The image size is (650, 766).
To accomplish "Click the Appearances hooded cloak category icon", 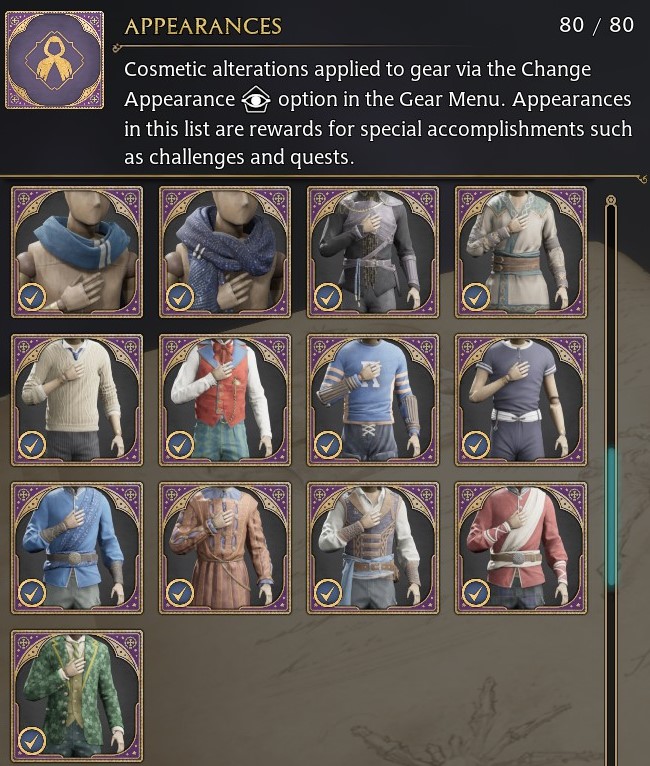I will click(x=54, y=60).
